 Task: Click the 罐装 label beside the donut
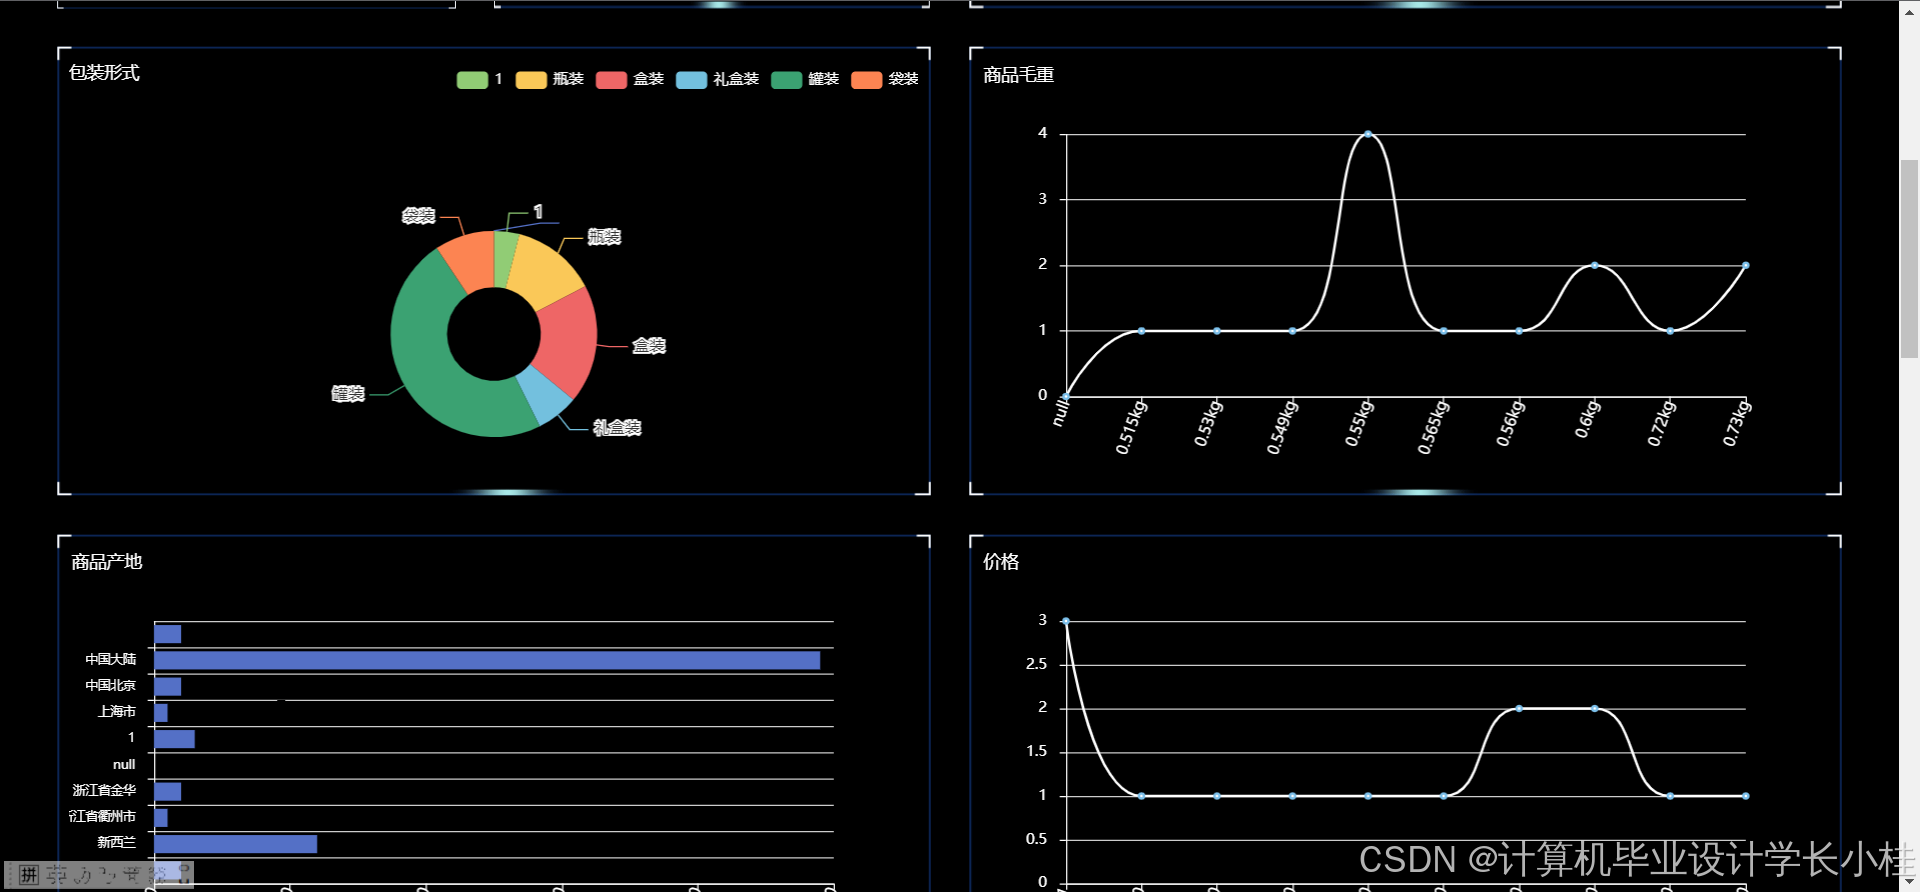pos(348,394)
